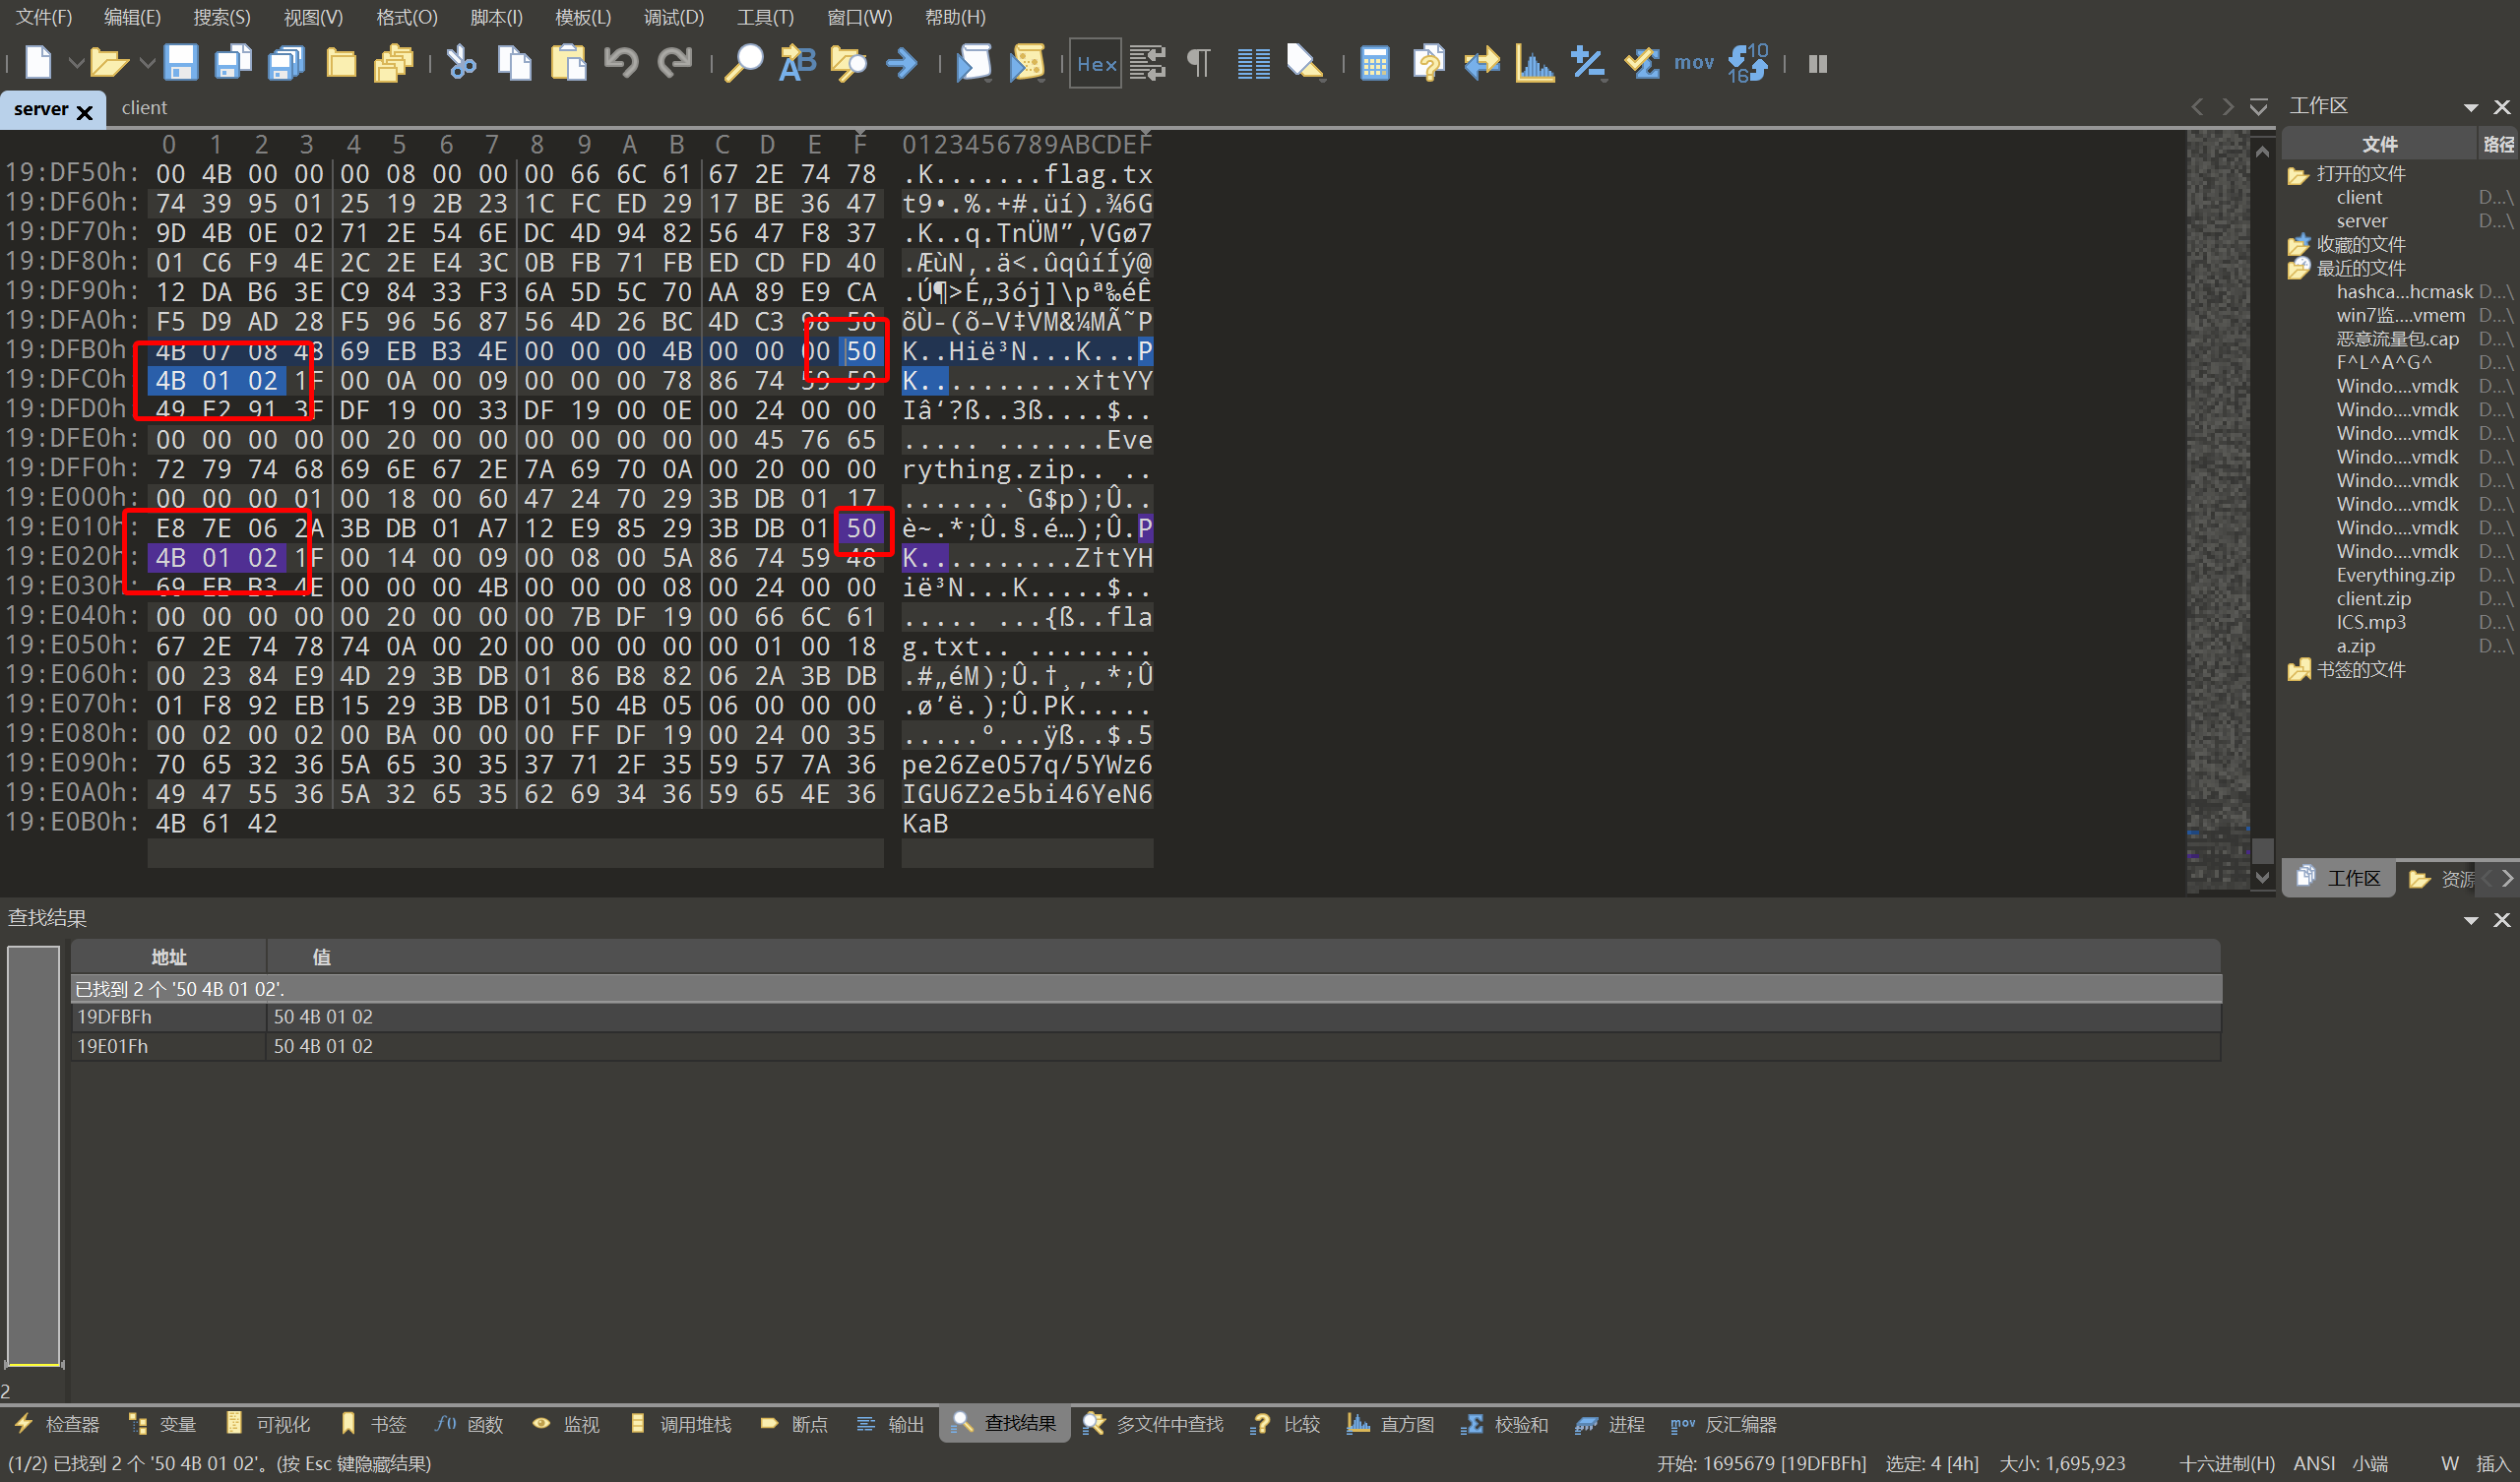2520x1482 pixels.
Task: Run a template icon
Action: [1027, 63]
